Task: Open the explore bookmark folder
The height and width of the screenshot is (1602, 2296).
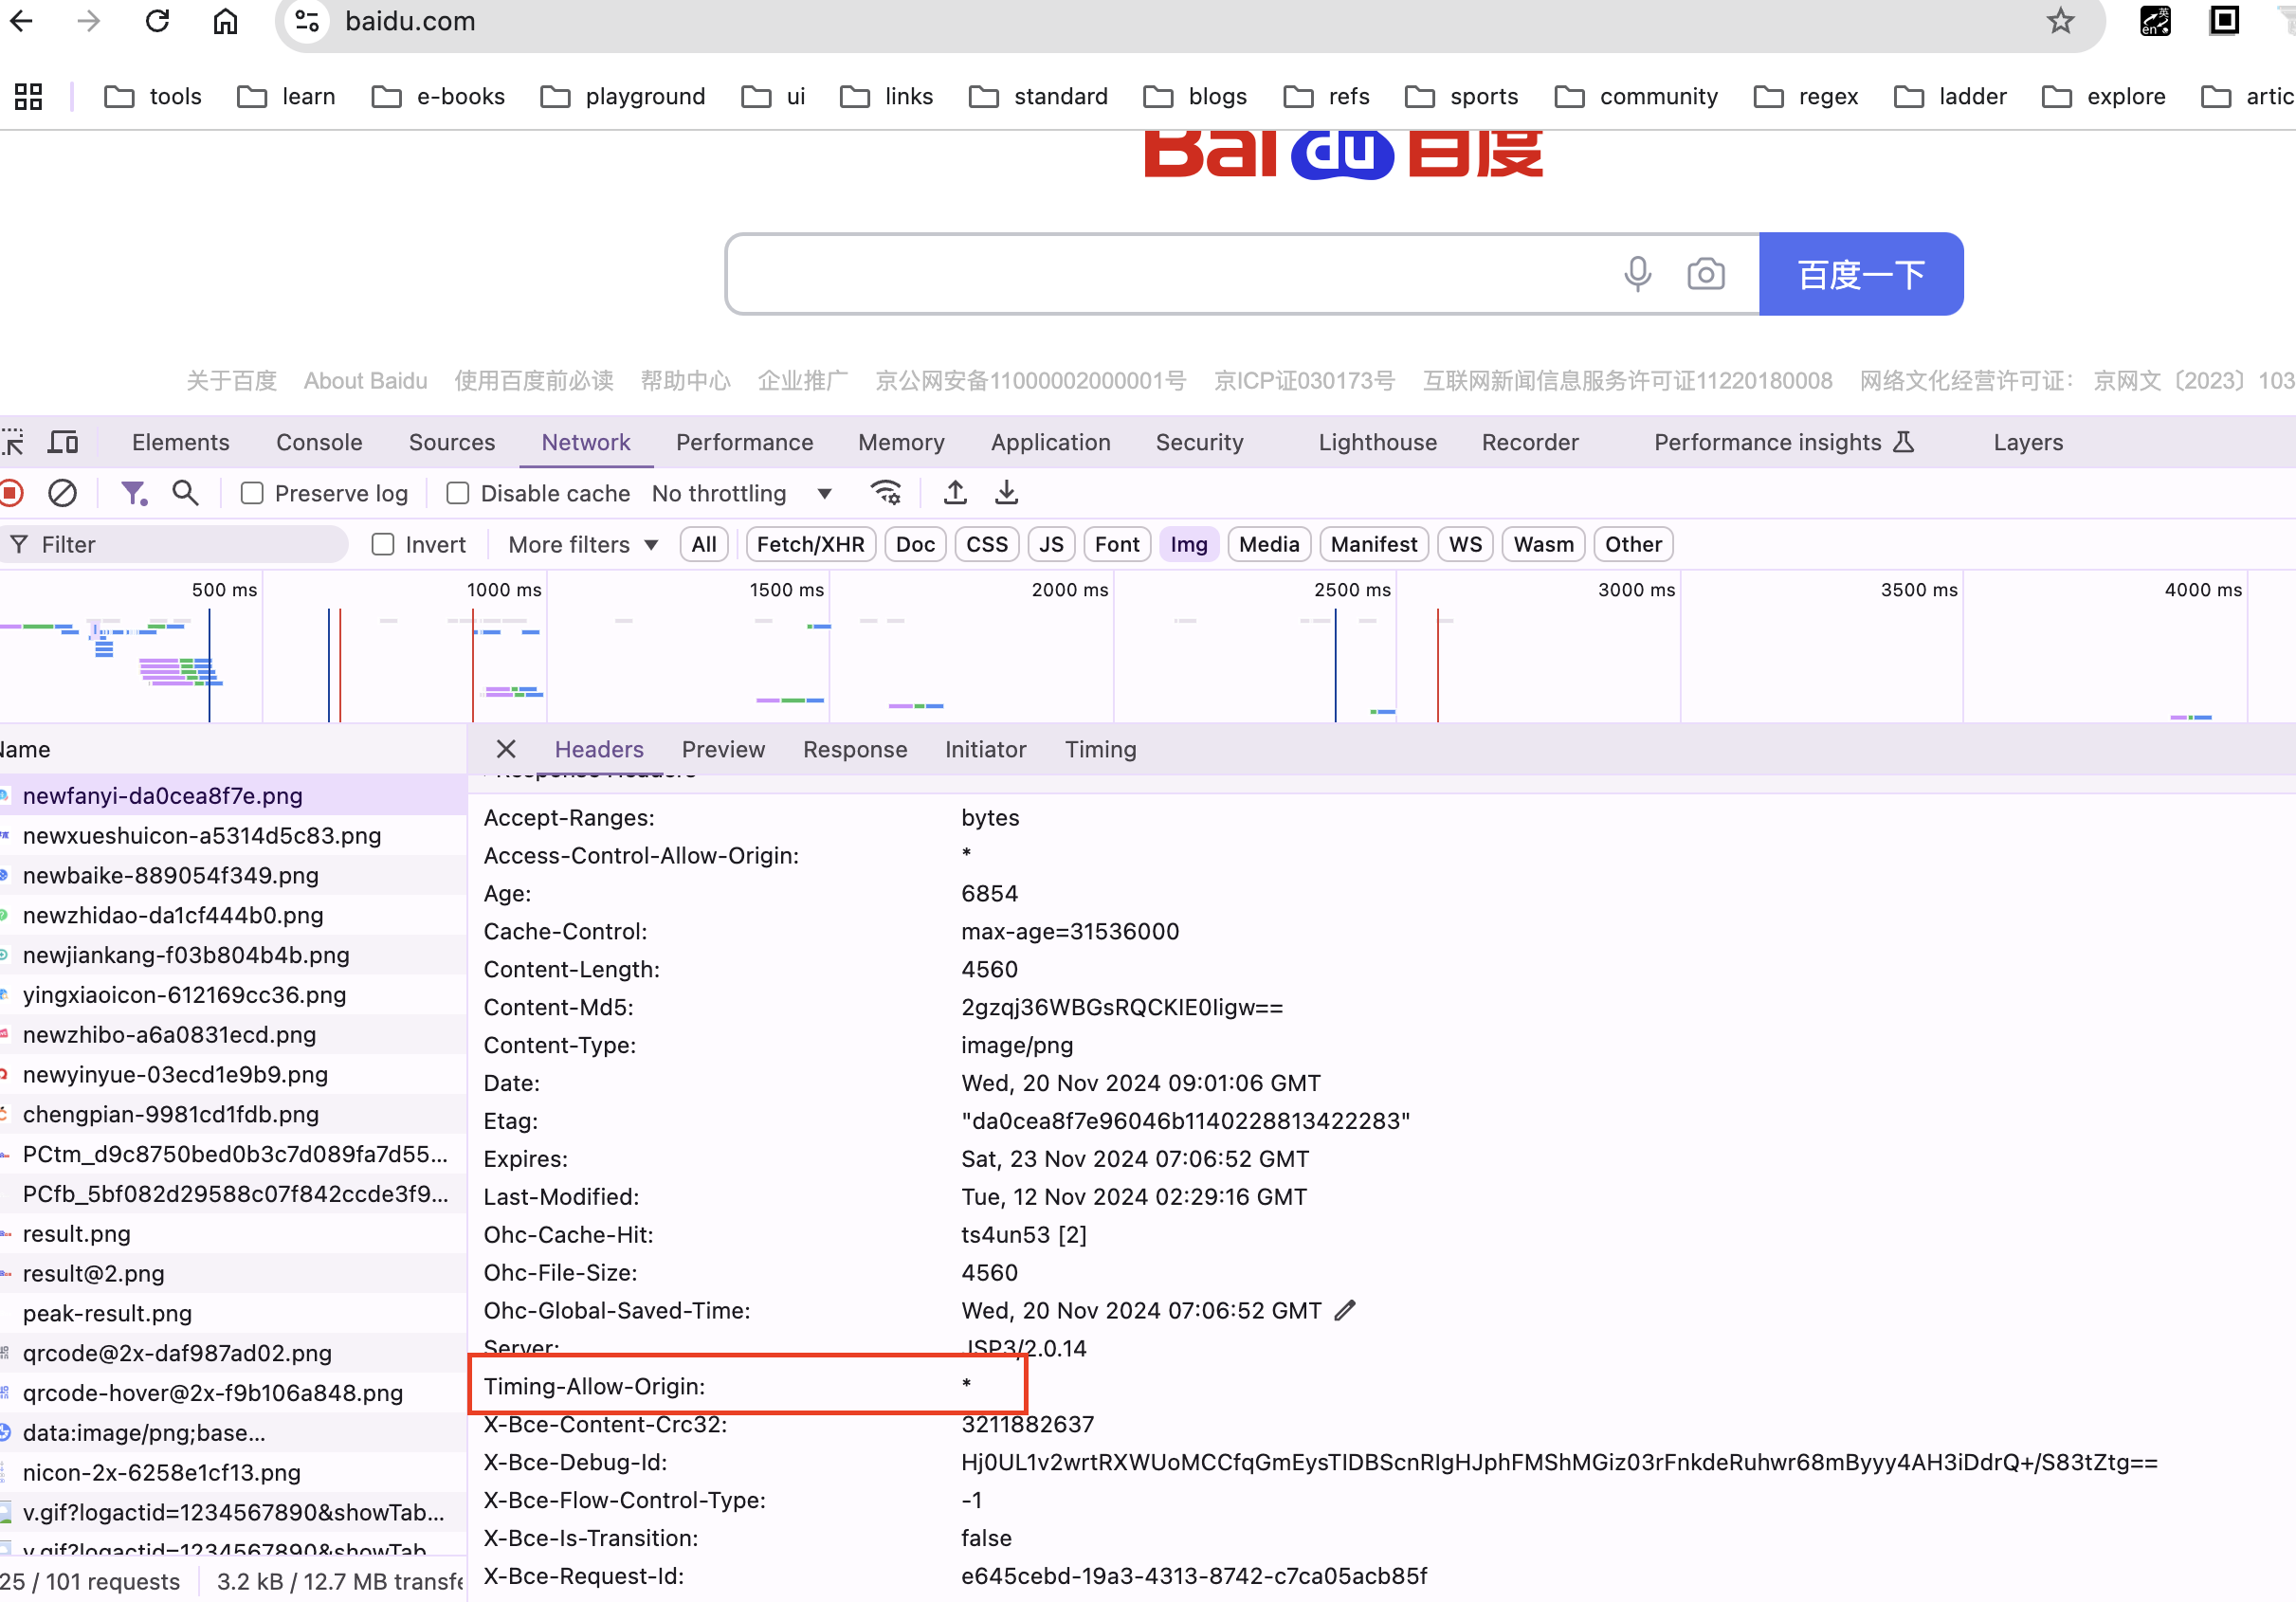Action: coord(2104,96)
